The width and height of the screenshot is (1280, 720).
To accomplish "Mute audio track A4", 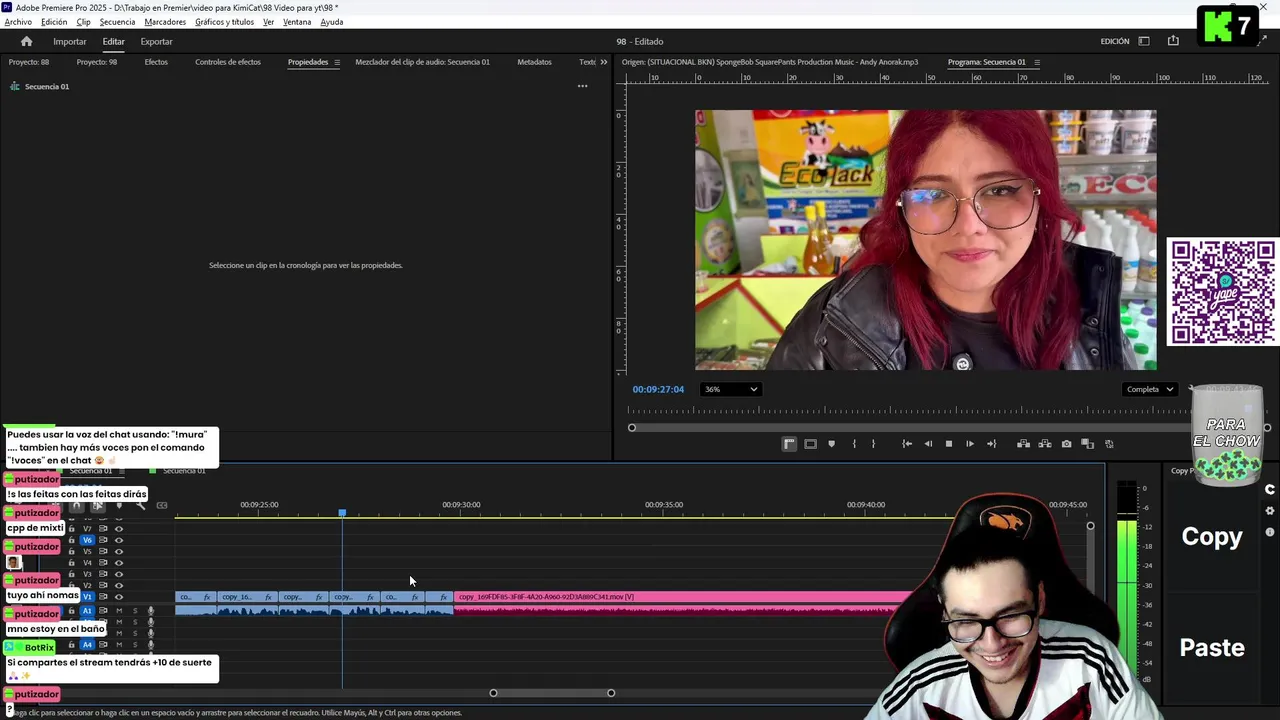I will point(119,645).
